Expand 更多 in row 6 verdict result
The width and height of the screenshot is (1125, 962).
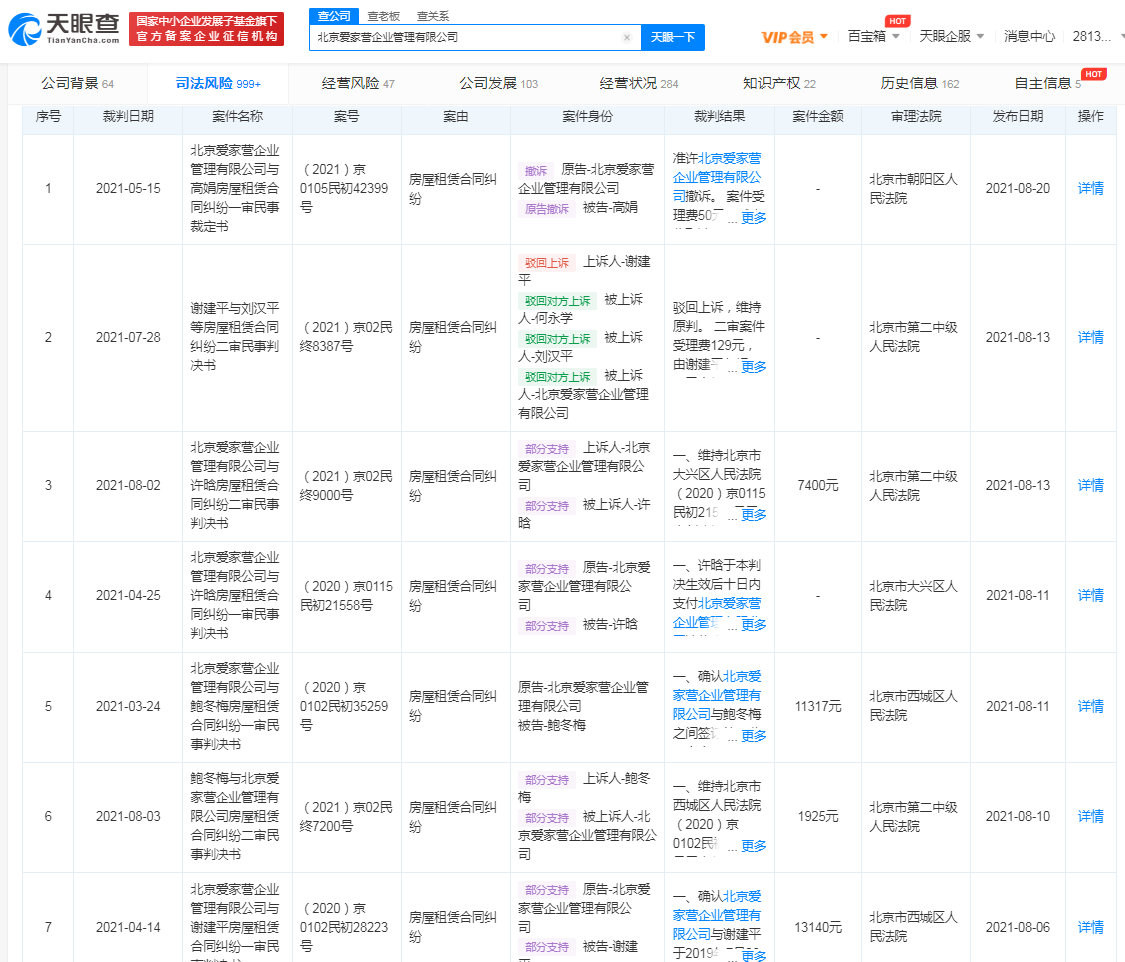click(x=753, y=846)
